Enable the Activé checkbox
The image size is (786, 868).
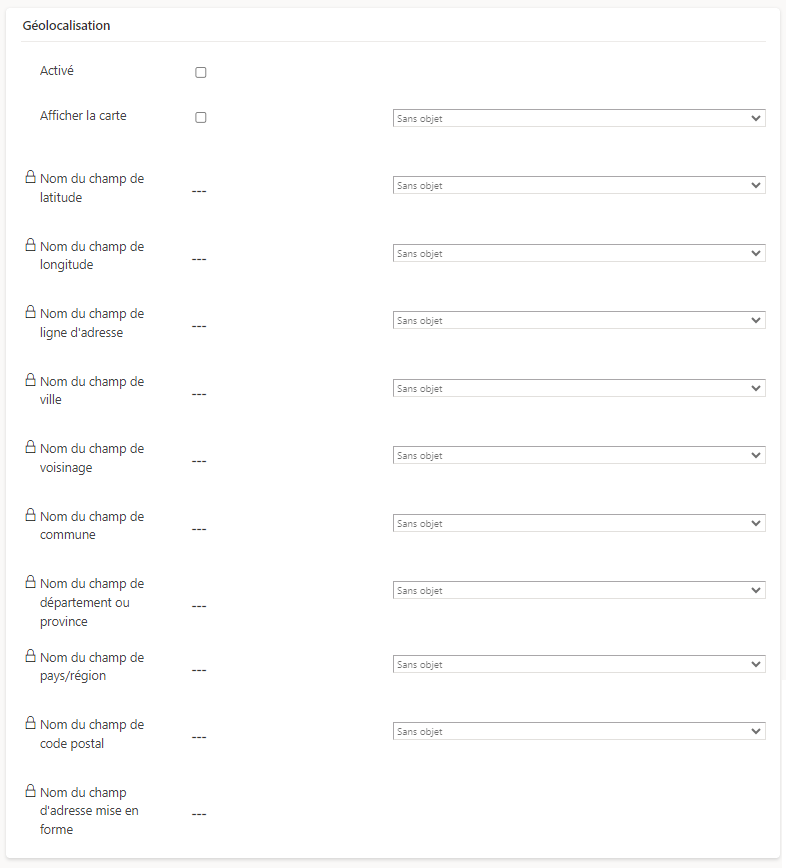tap(201, 72)
